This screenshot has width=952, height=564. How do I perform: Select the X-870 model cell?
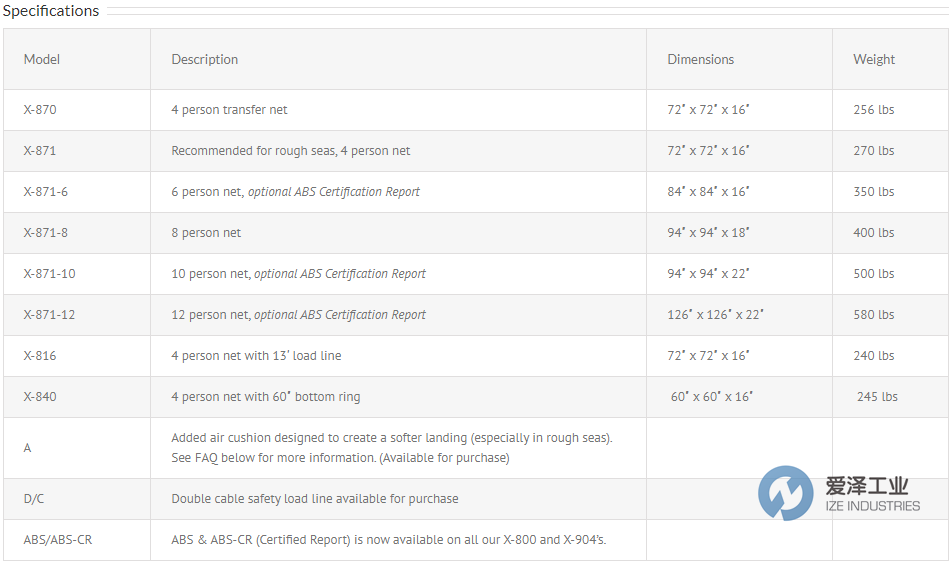click(x=40, y=110)
